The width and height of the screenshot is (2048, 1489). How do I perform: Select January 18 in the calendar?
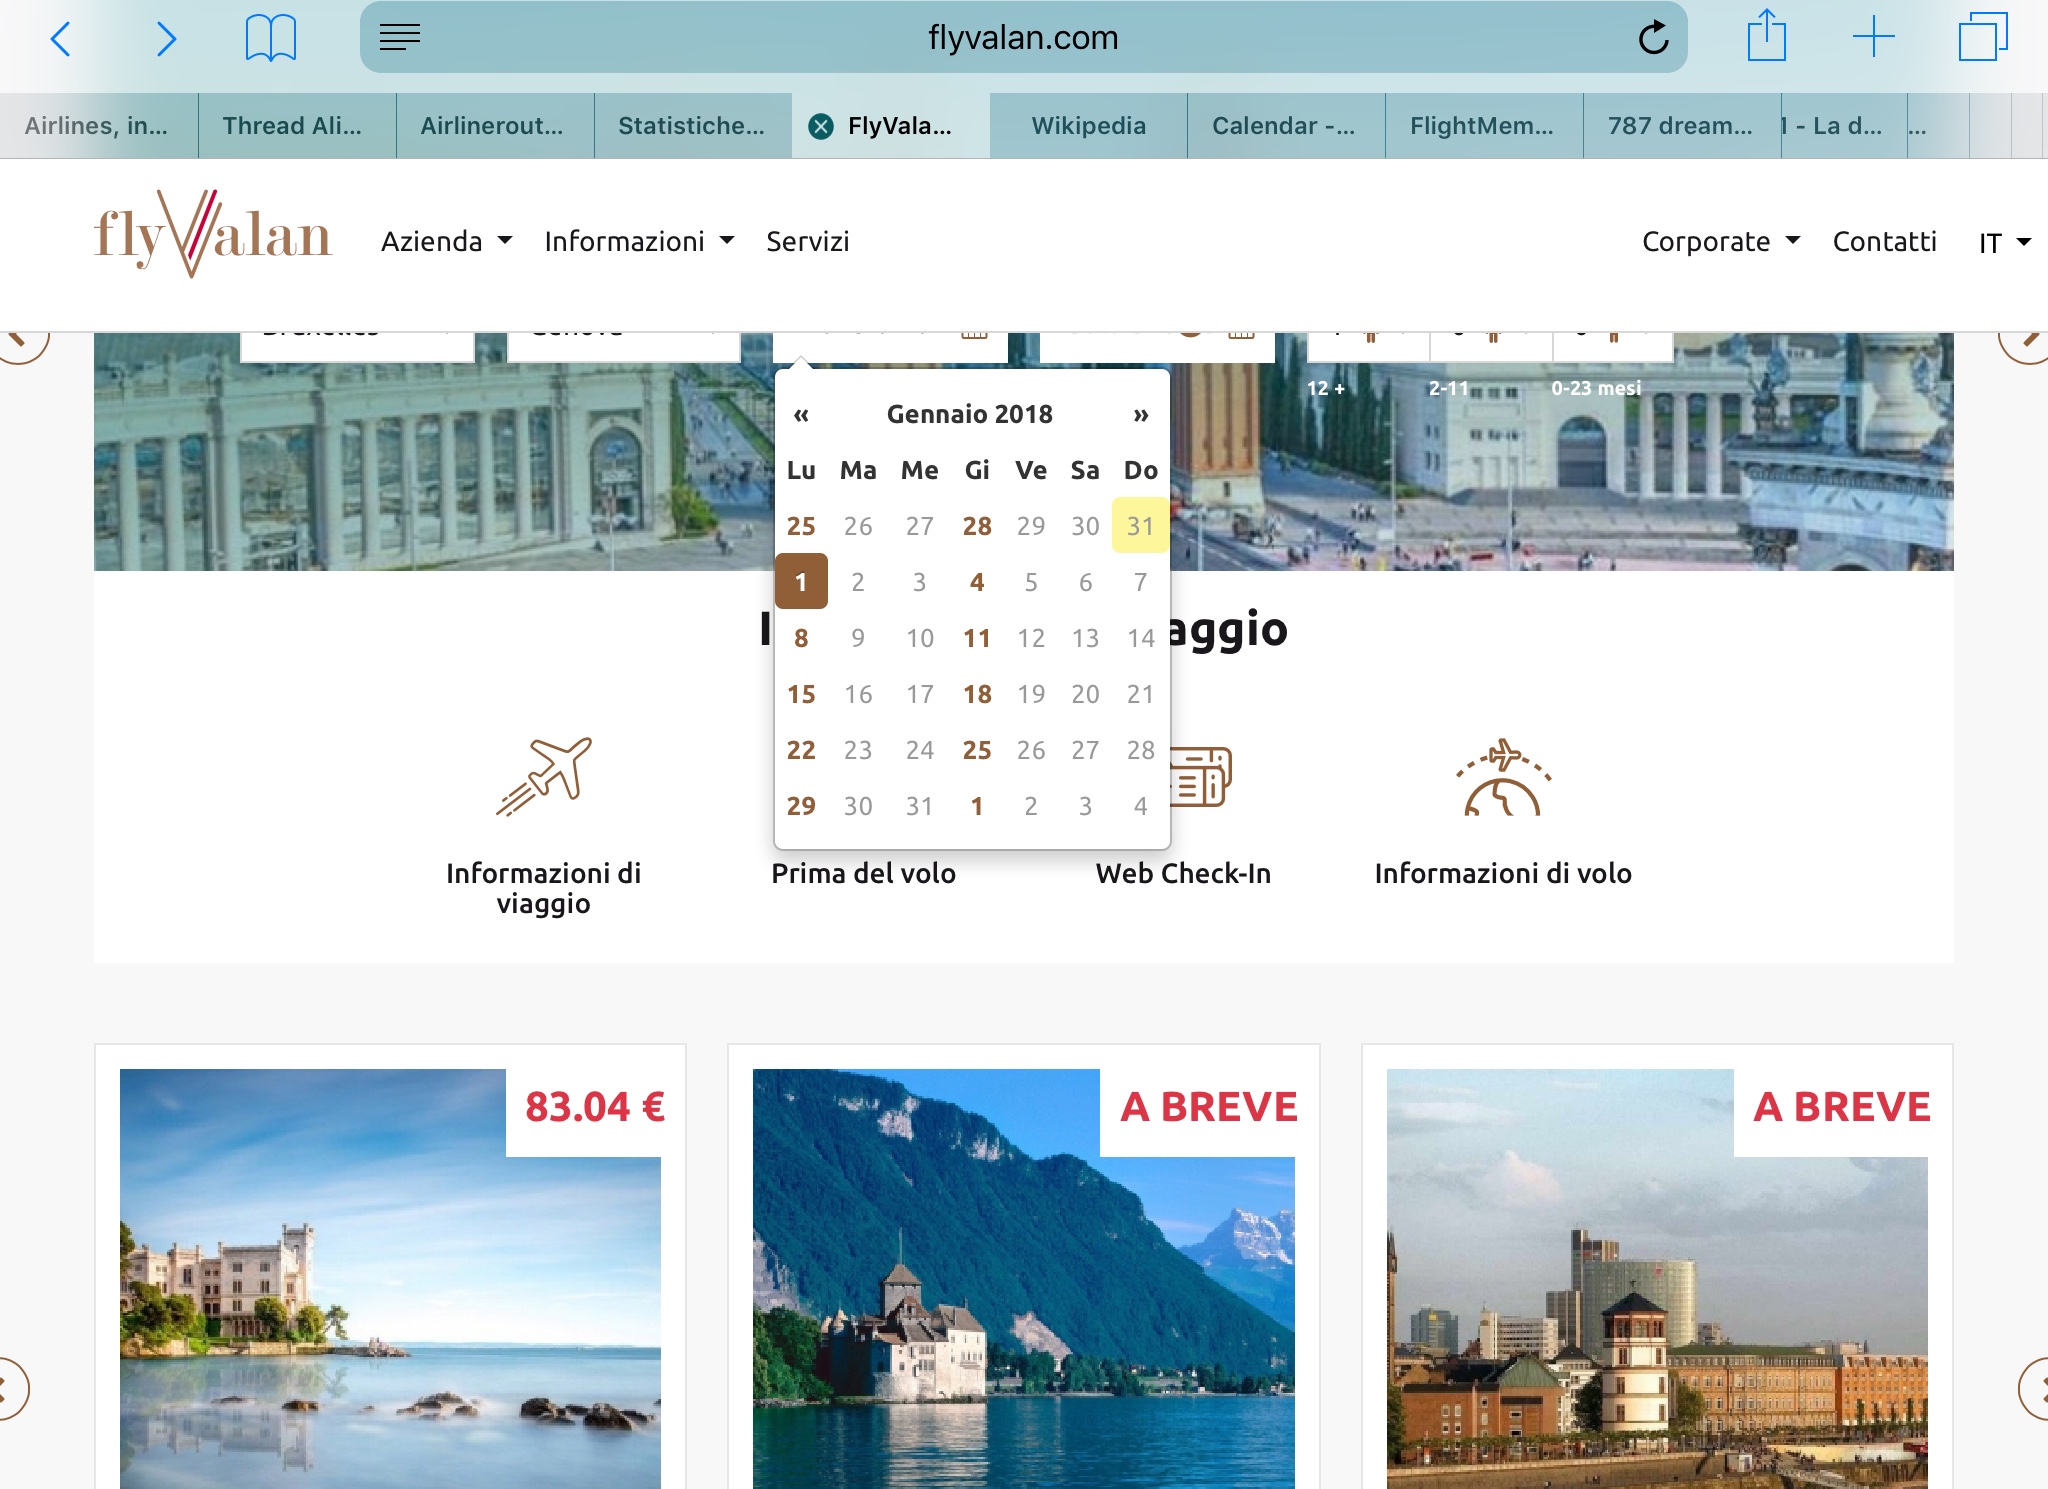tap(977, 694)
